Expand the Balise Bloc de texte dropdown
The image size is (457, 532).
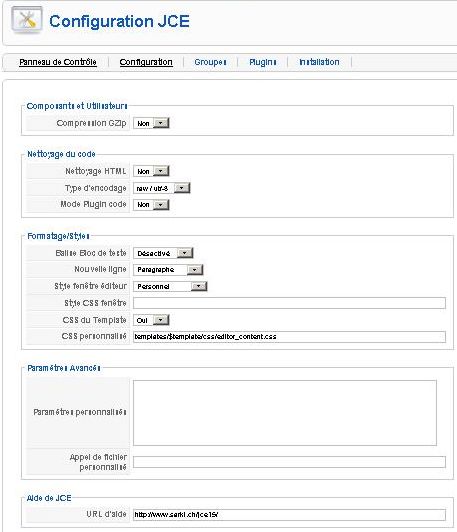pyautogui.click(x=163, y=253)
